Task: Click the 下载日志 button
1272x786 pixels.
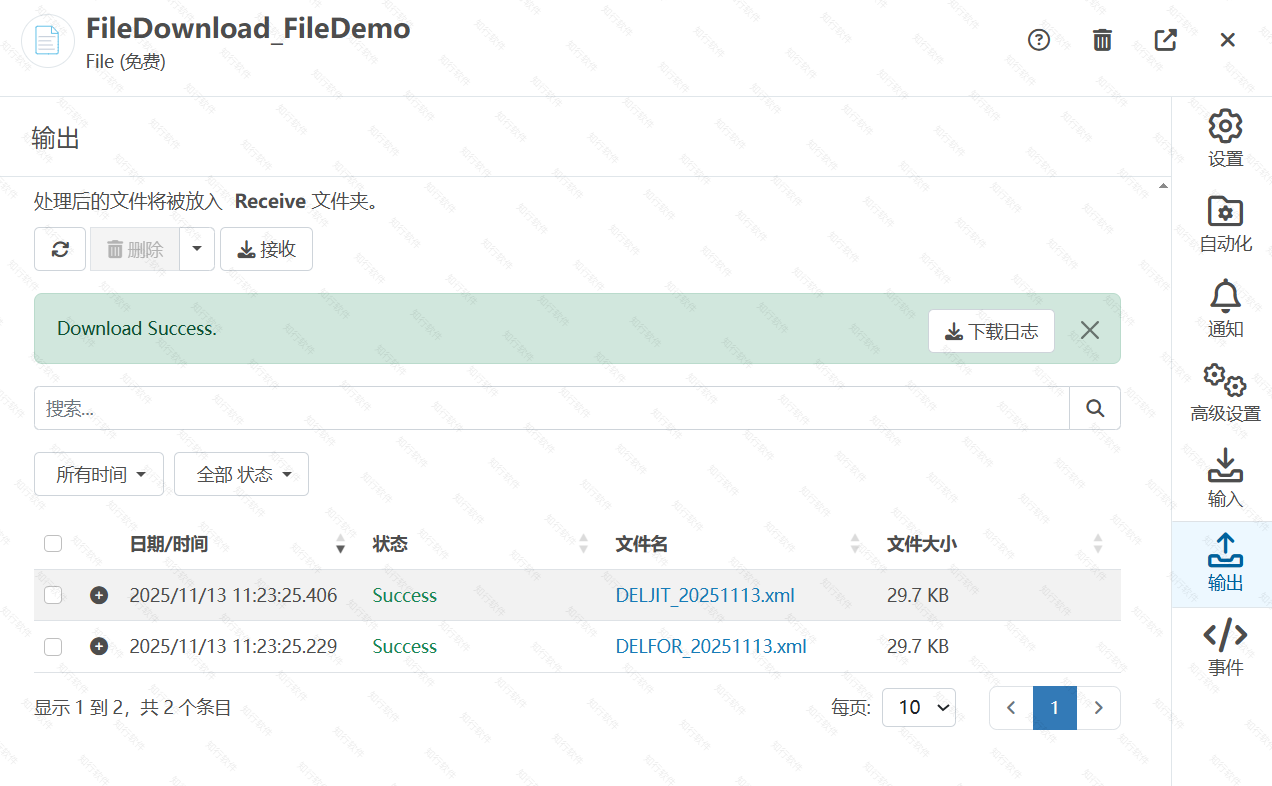Action: pos(991,330)
